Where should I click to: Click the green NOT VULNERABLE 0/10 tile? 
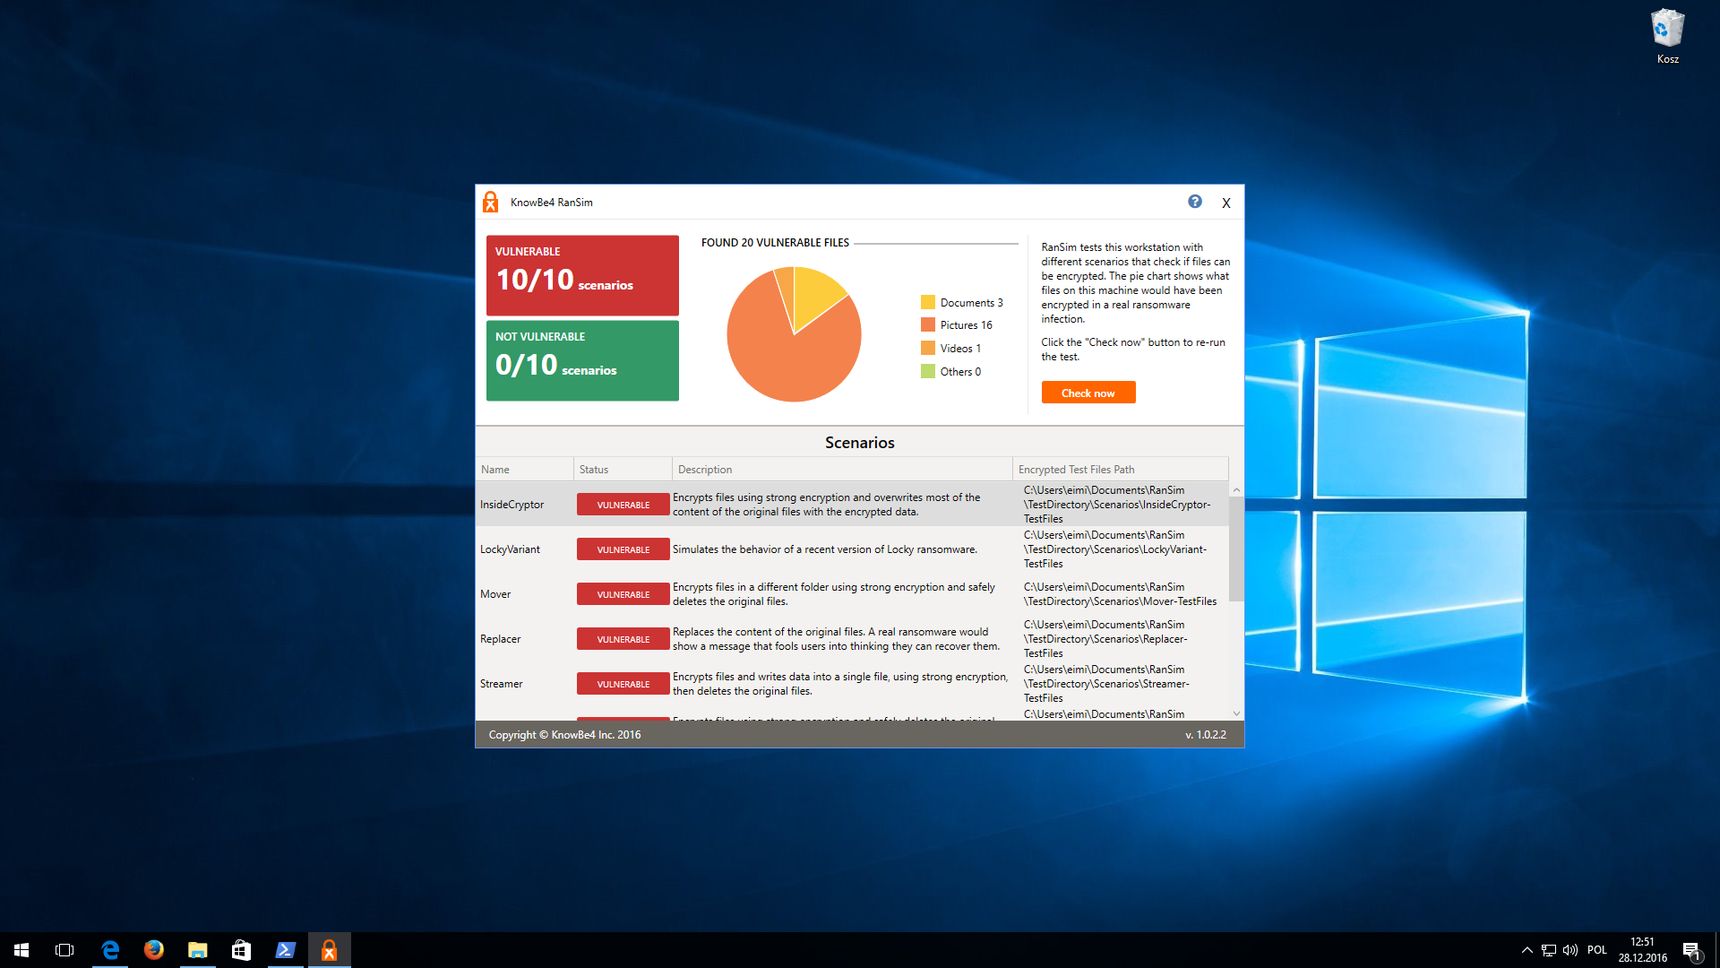pos(582,360)
